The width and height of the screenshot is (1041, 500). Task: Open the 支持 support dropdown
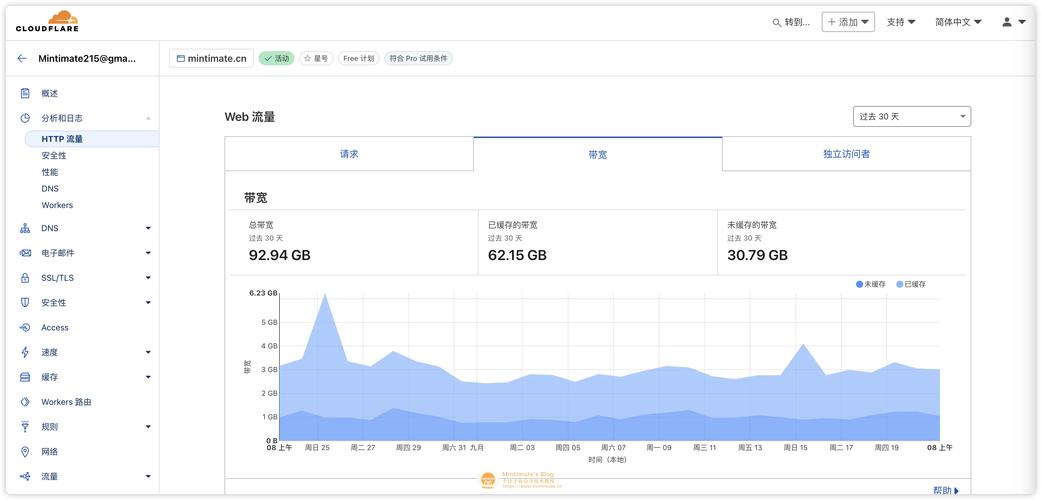tap(901, 22)
